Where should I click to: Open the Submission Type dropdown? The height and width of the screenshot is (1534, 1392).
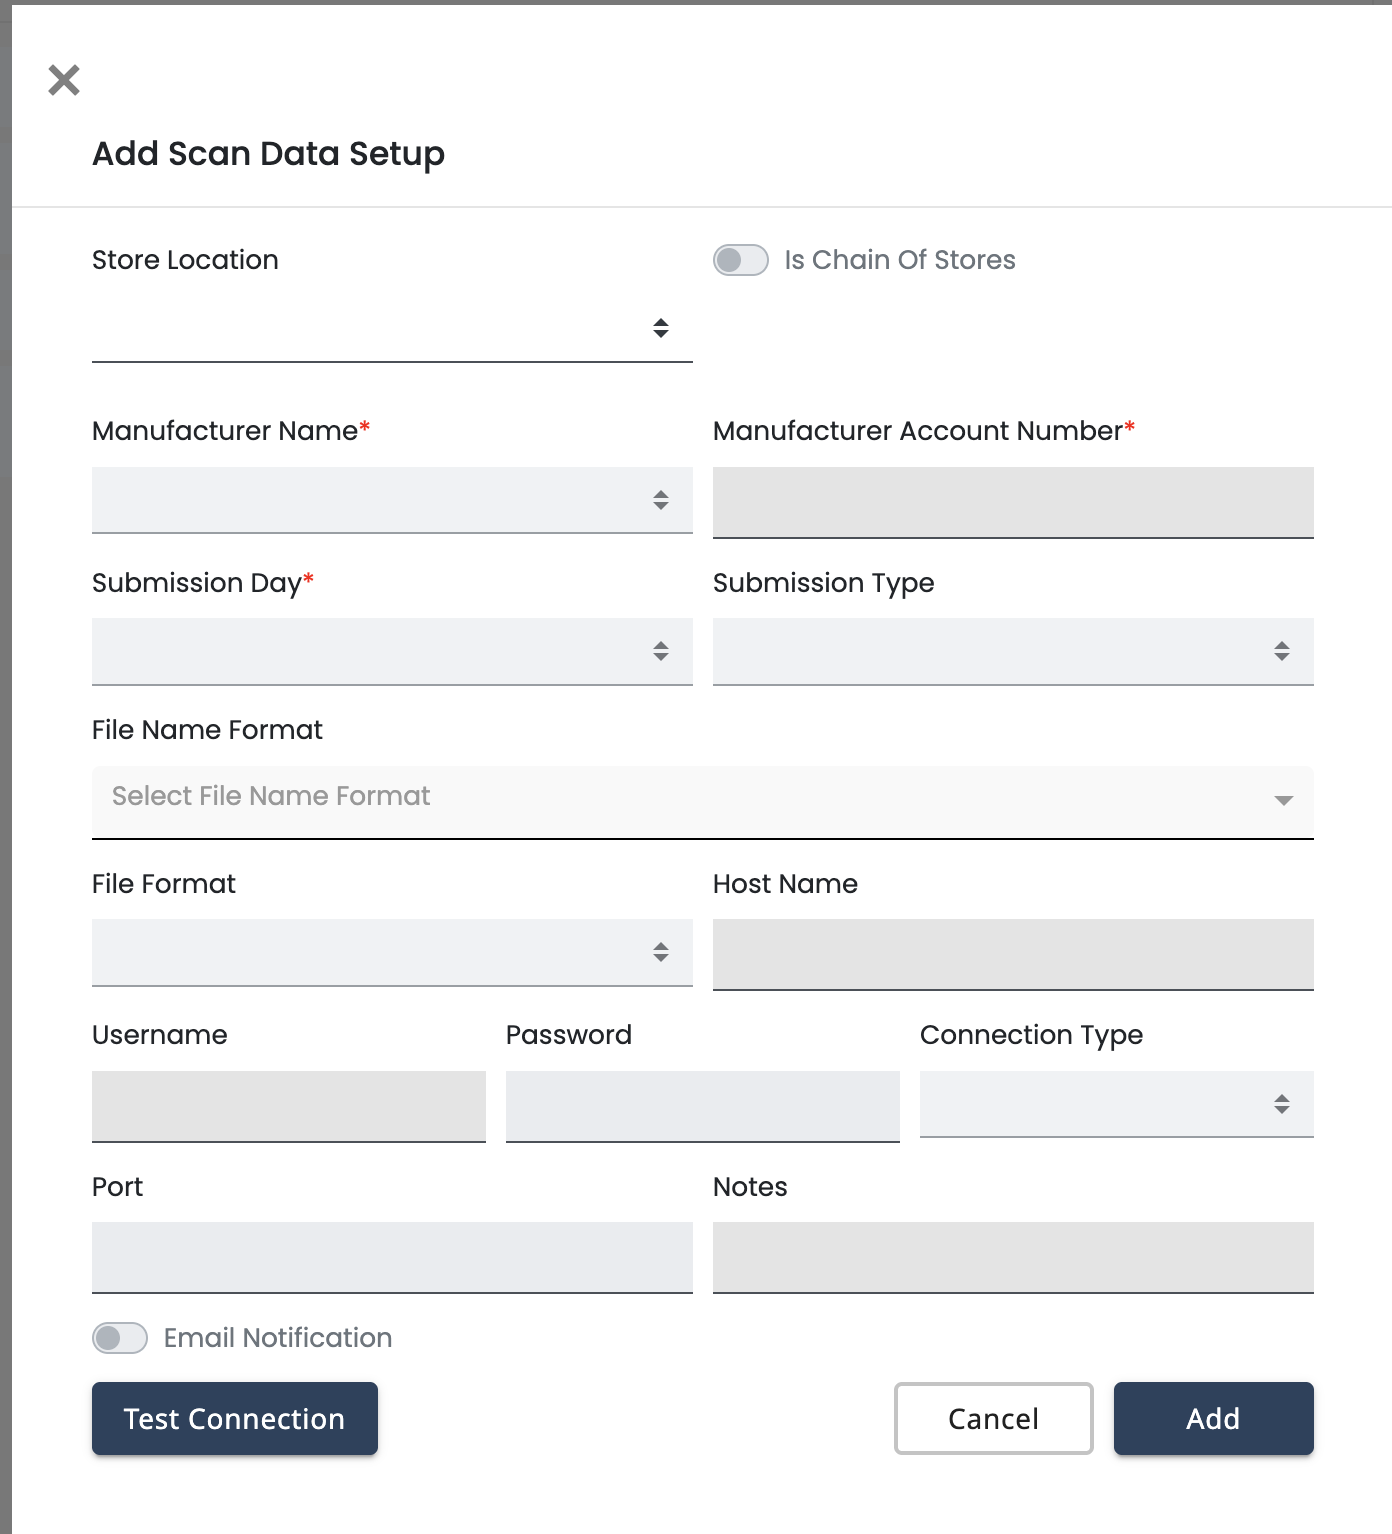pos(1012,651)
